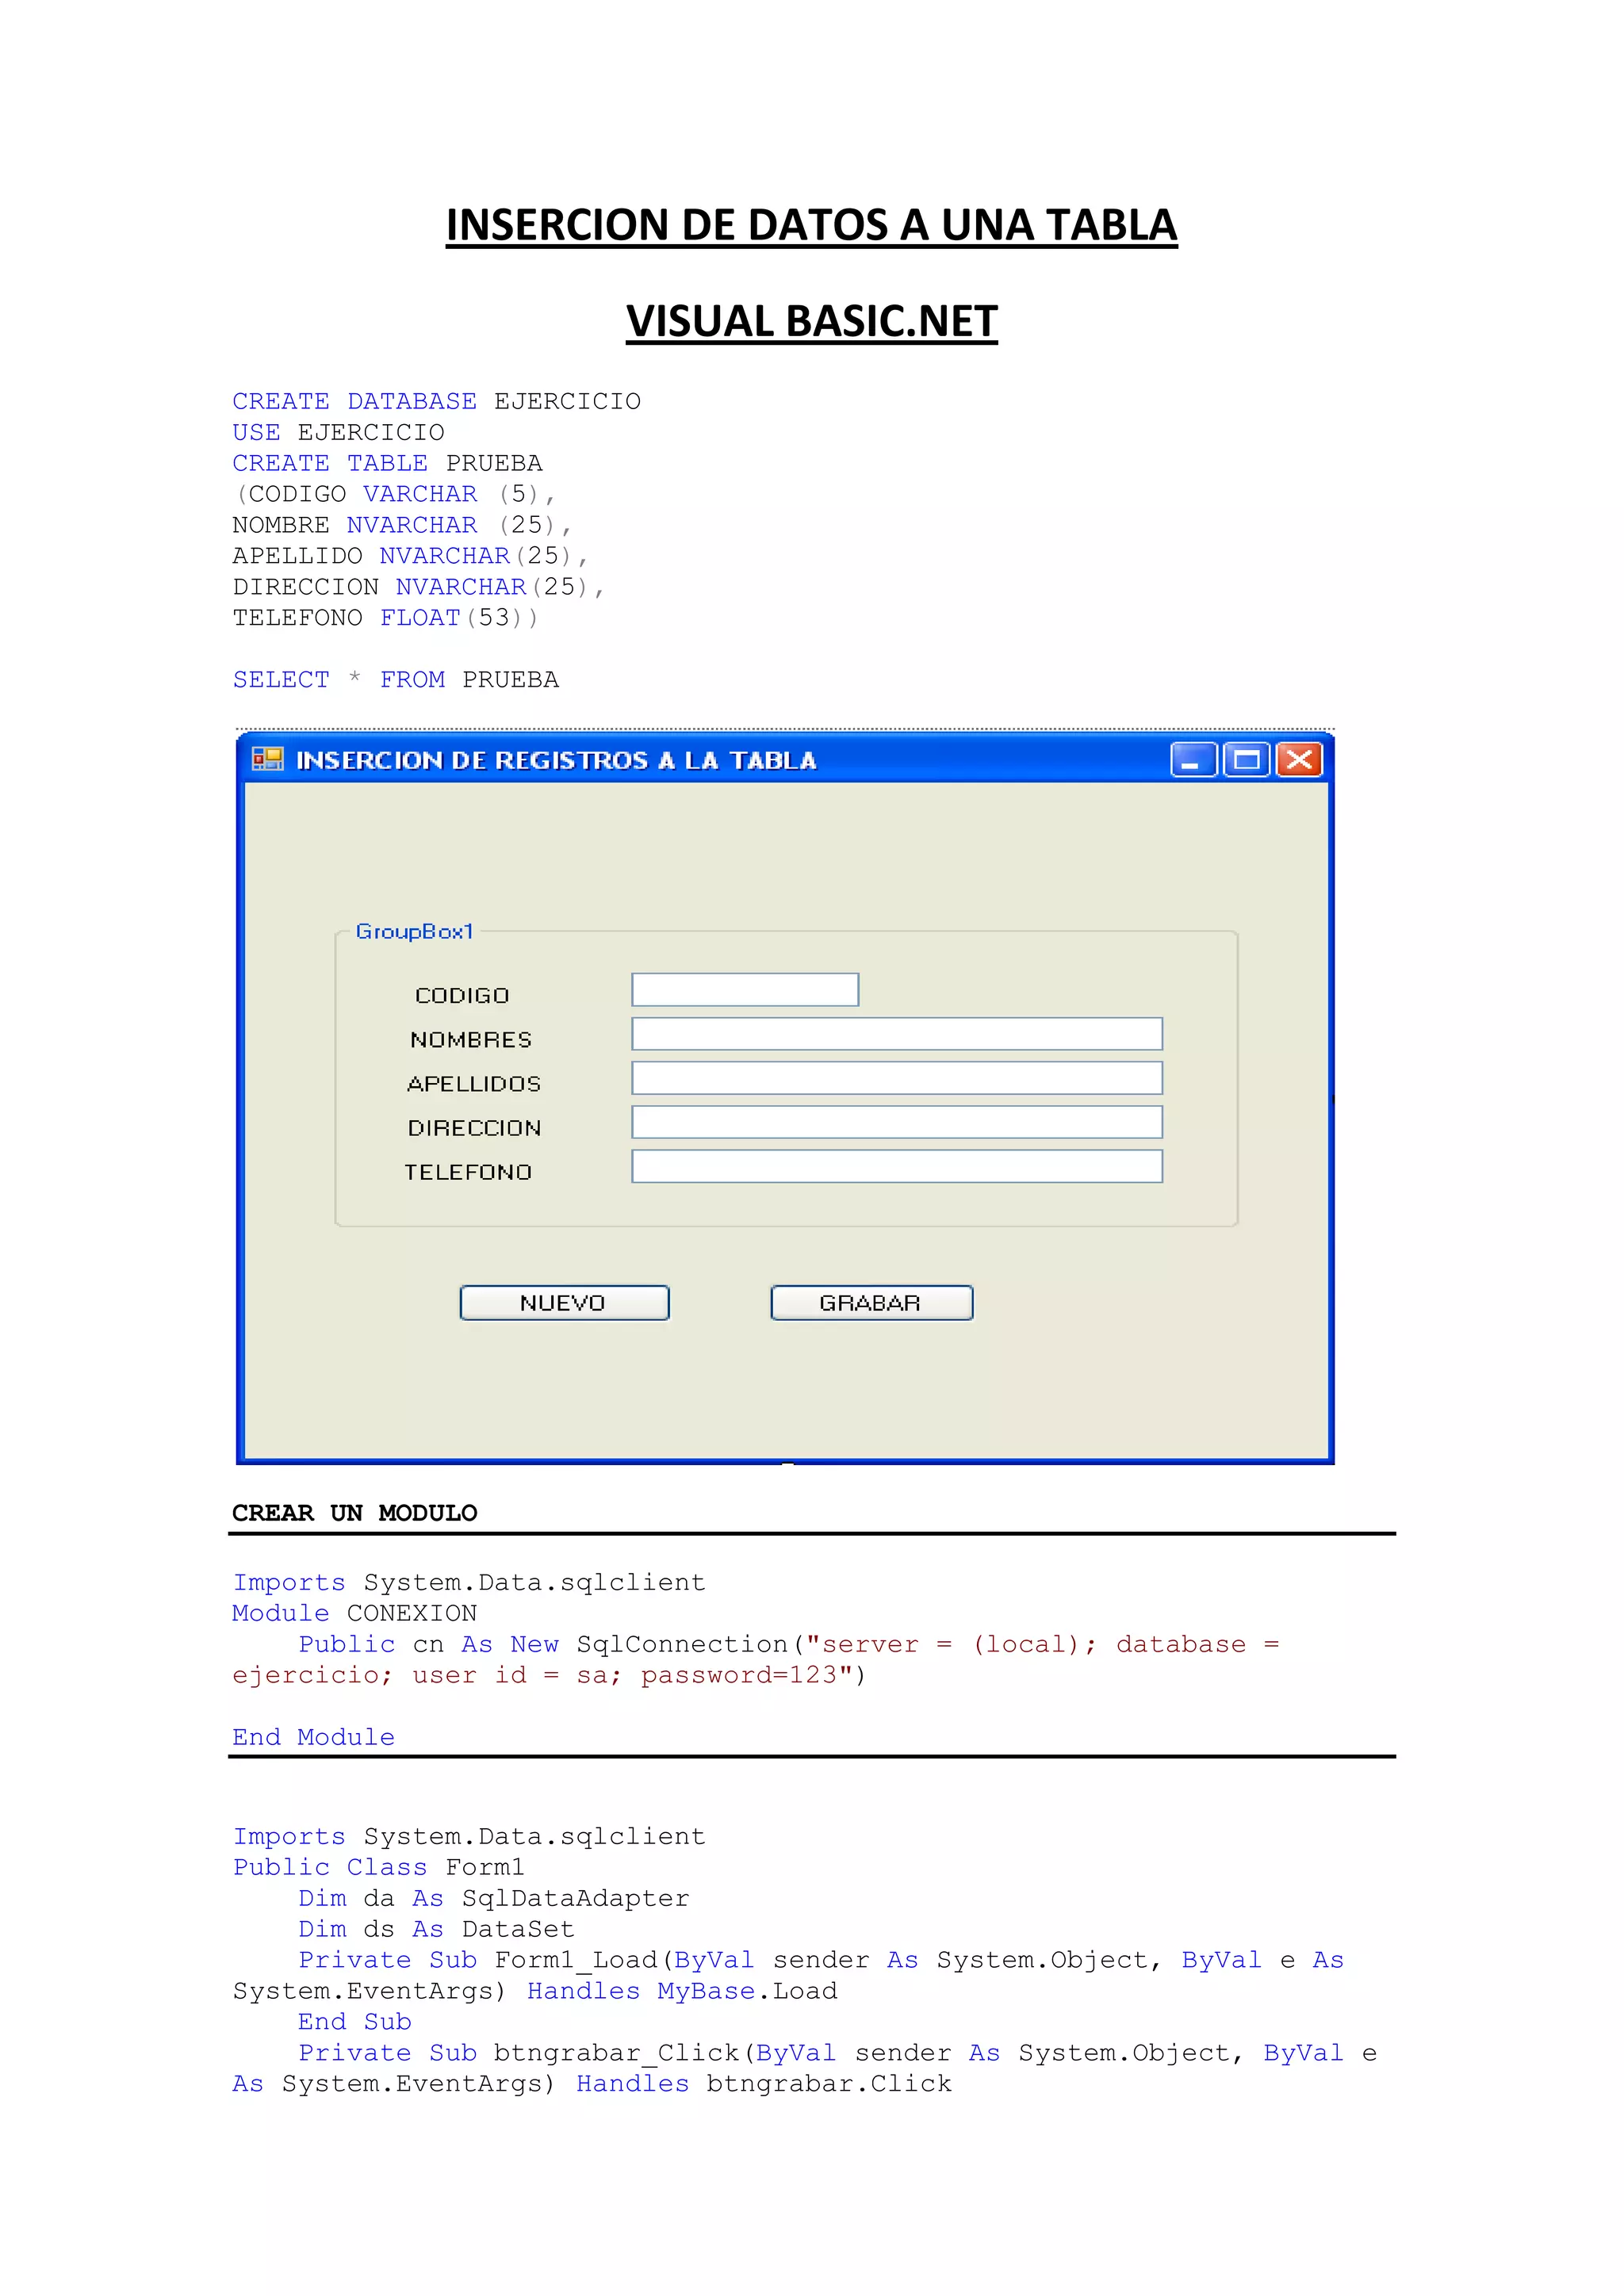Click the DIRECCION text box
Image resolution: width=1624 pixels, height=2296 pixels.
point(896,1122)
